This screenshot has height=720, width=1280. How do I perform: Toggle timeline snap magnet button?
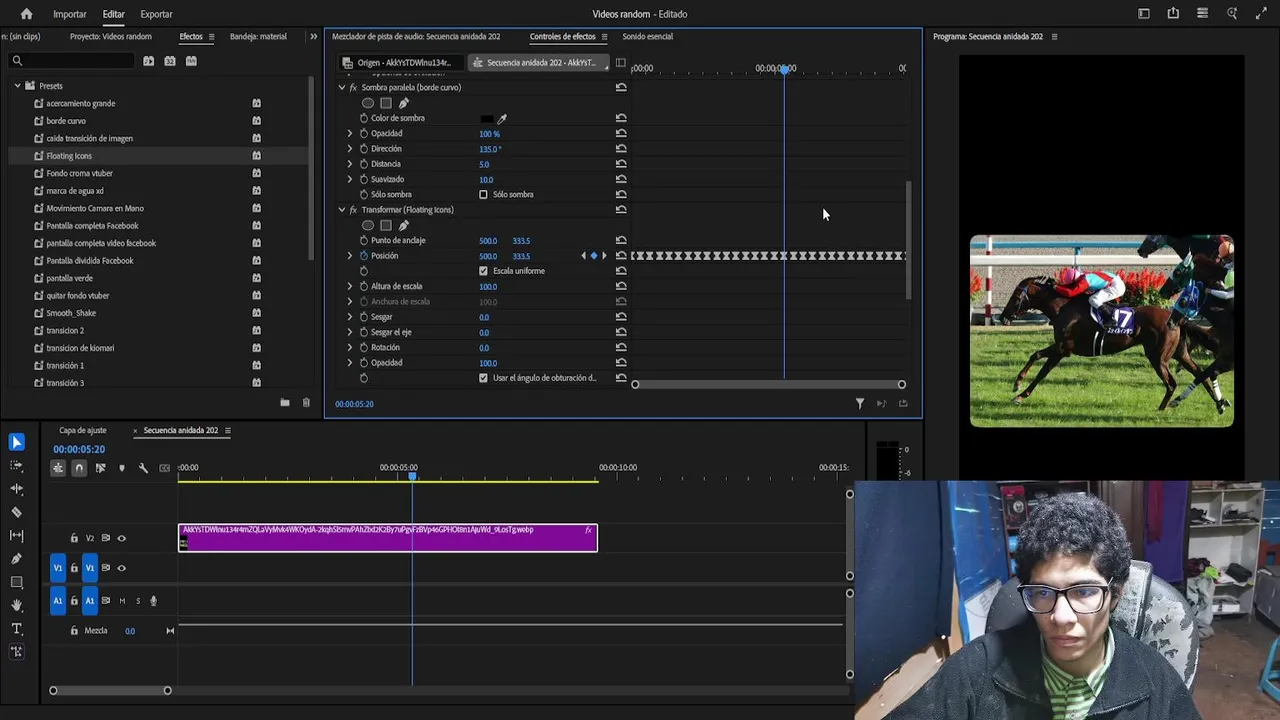point(79,468)
